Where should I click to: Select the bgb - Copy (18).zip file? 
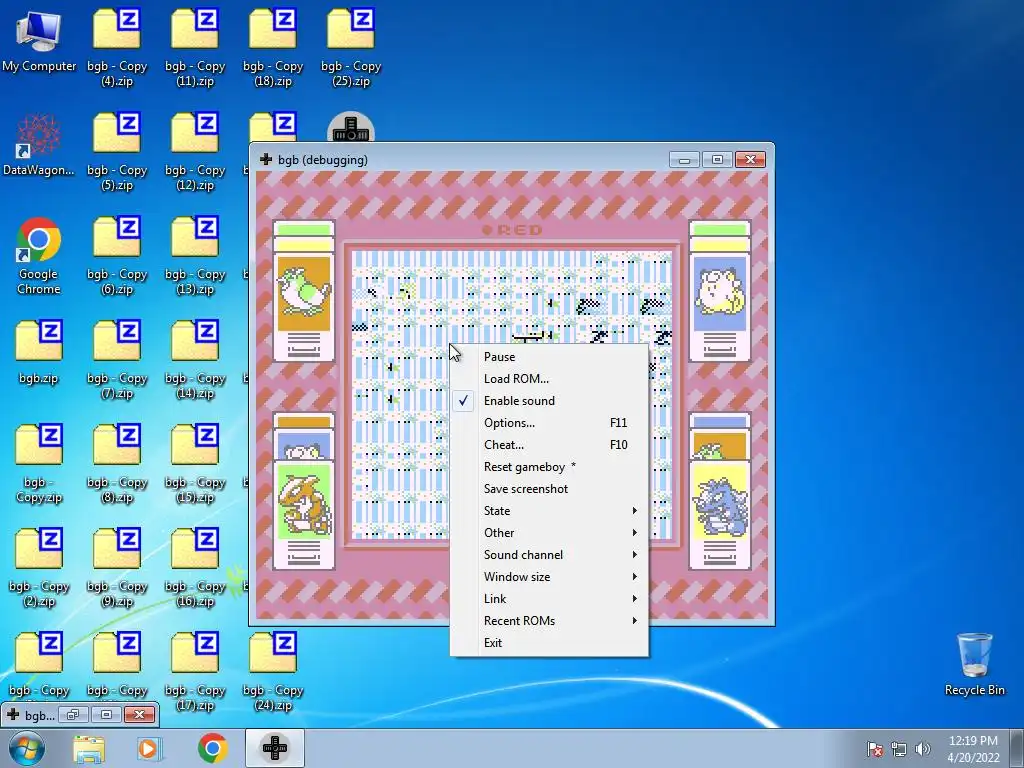click(x=273, y=47)
